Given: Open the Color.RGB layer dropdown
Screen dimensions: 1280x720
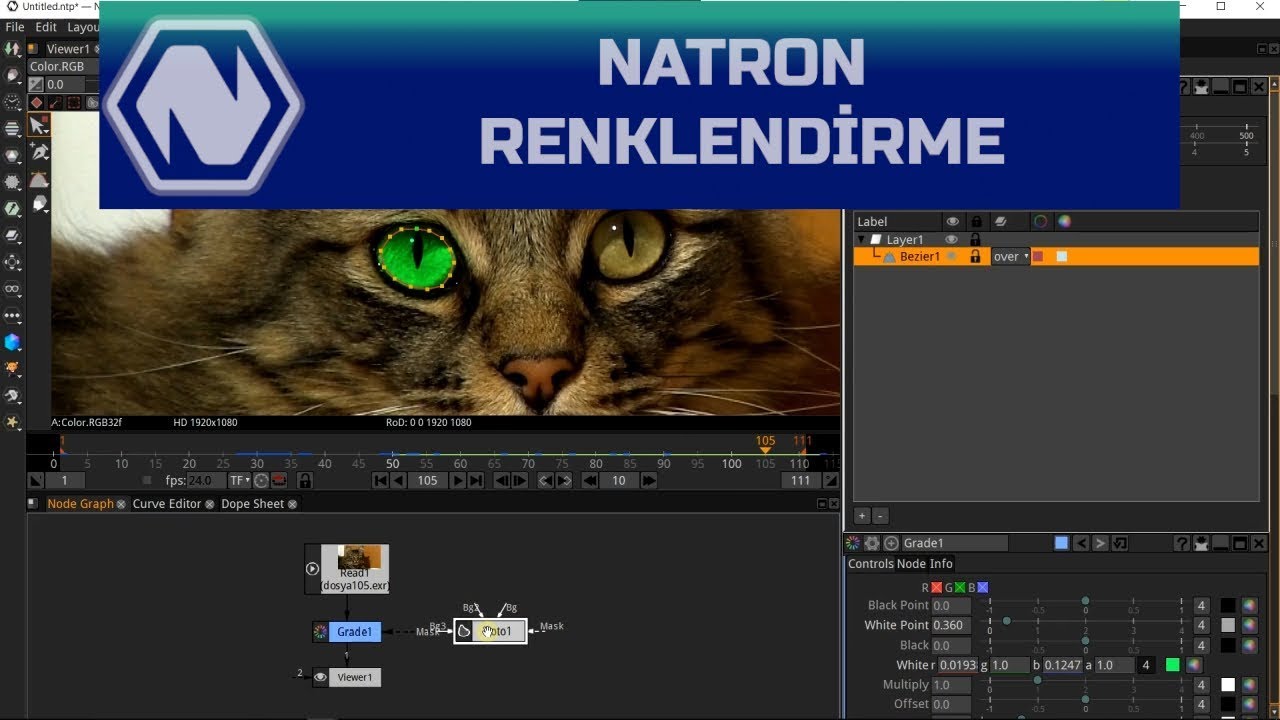Looking at the screenshot, I should point(62,67).
